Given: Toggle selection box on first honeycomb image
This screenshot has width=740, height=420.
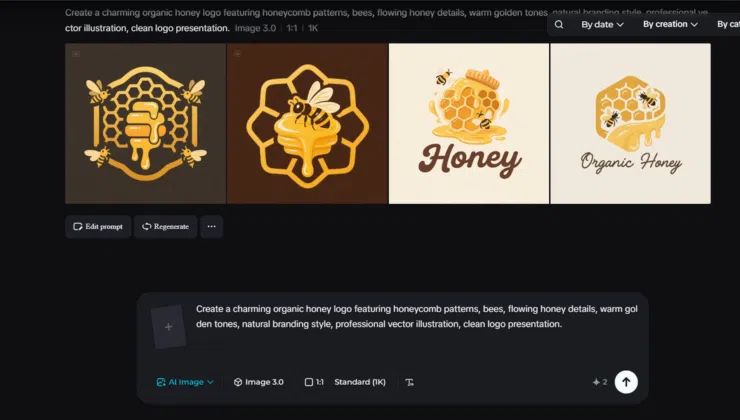Looking at the screenshot, I should (76, 54).
